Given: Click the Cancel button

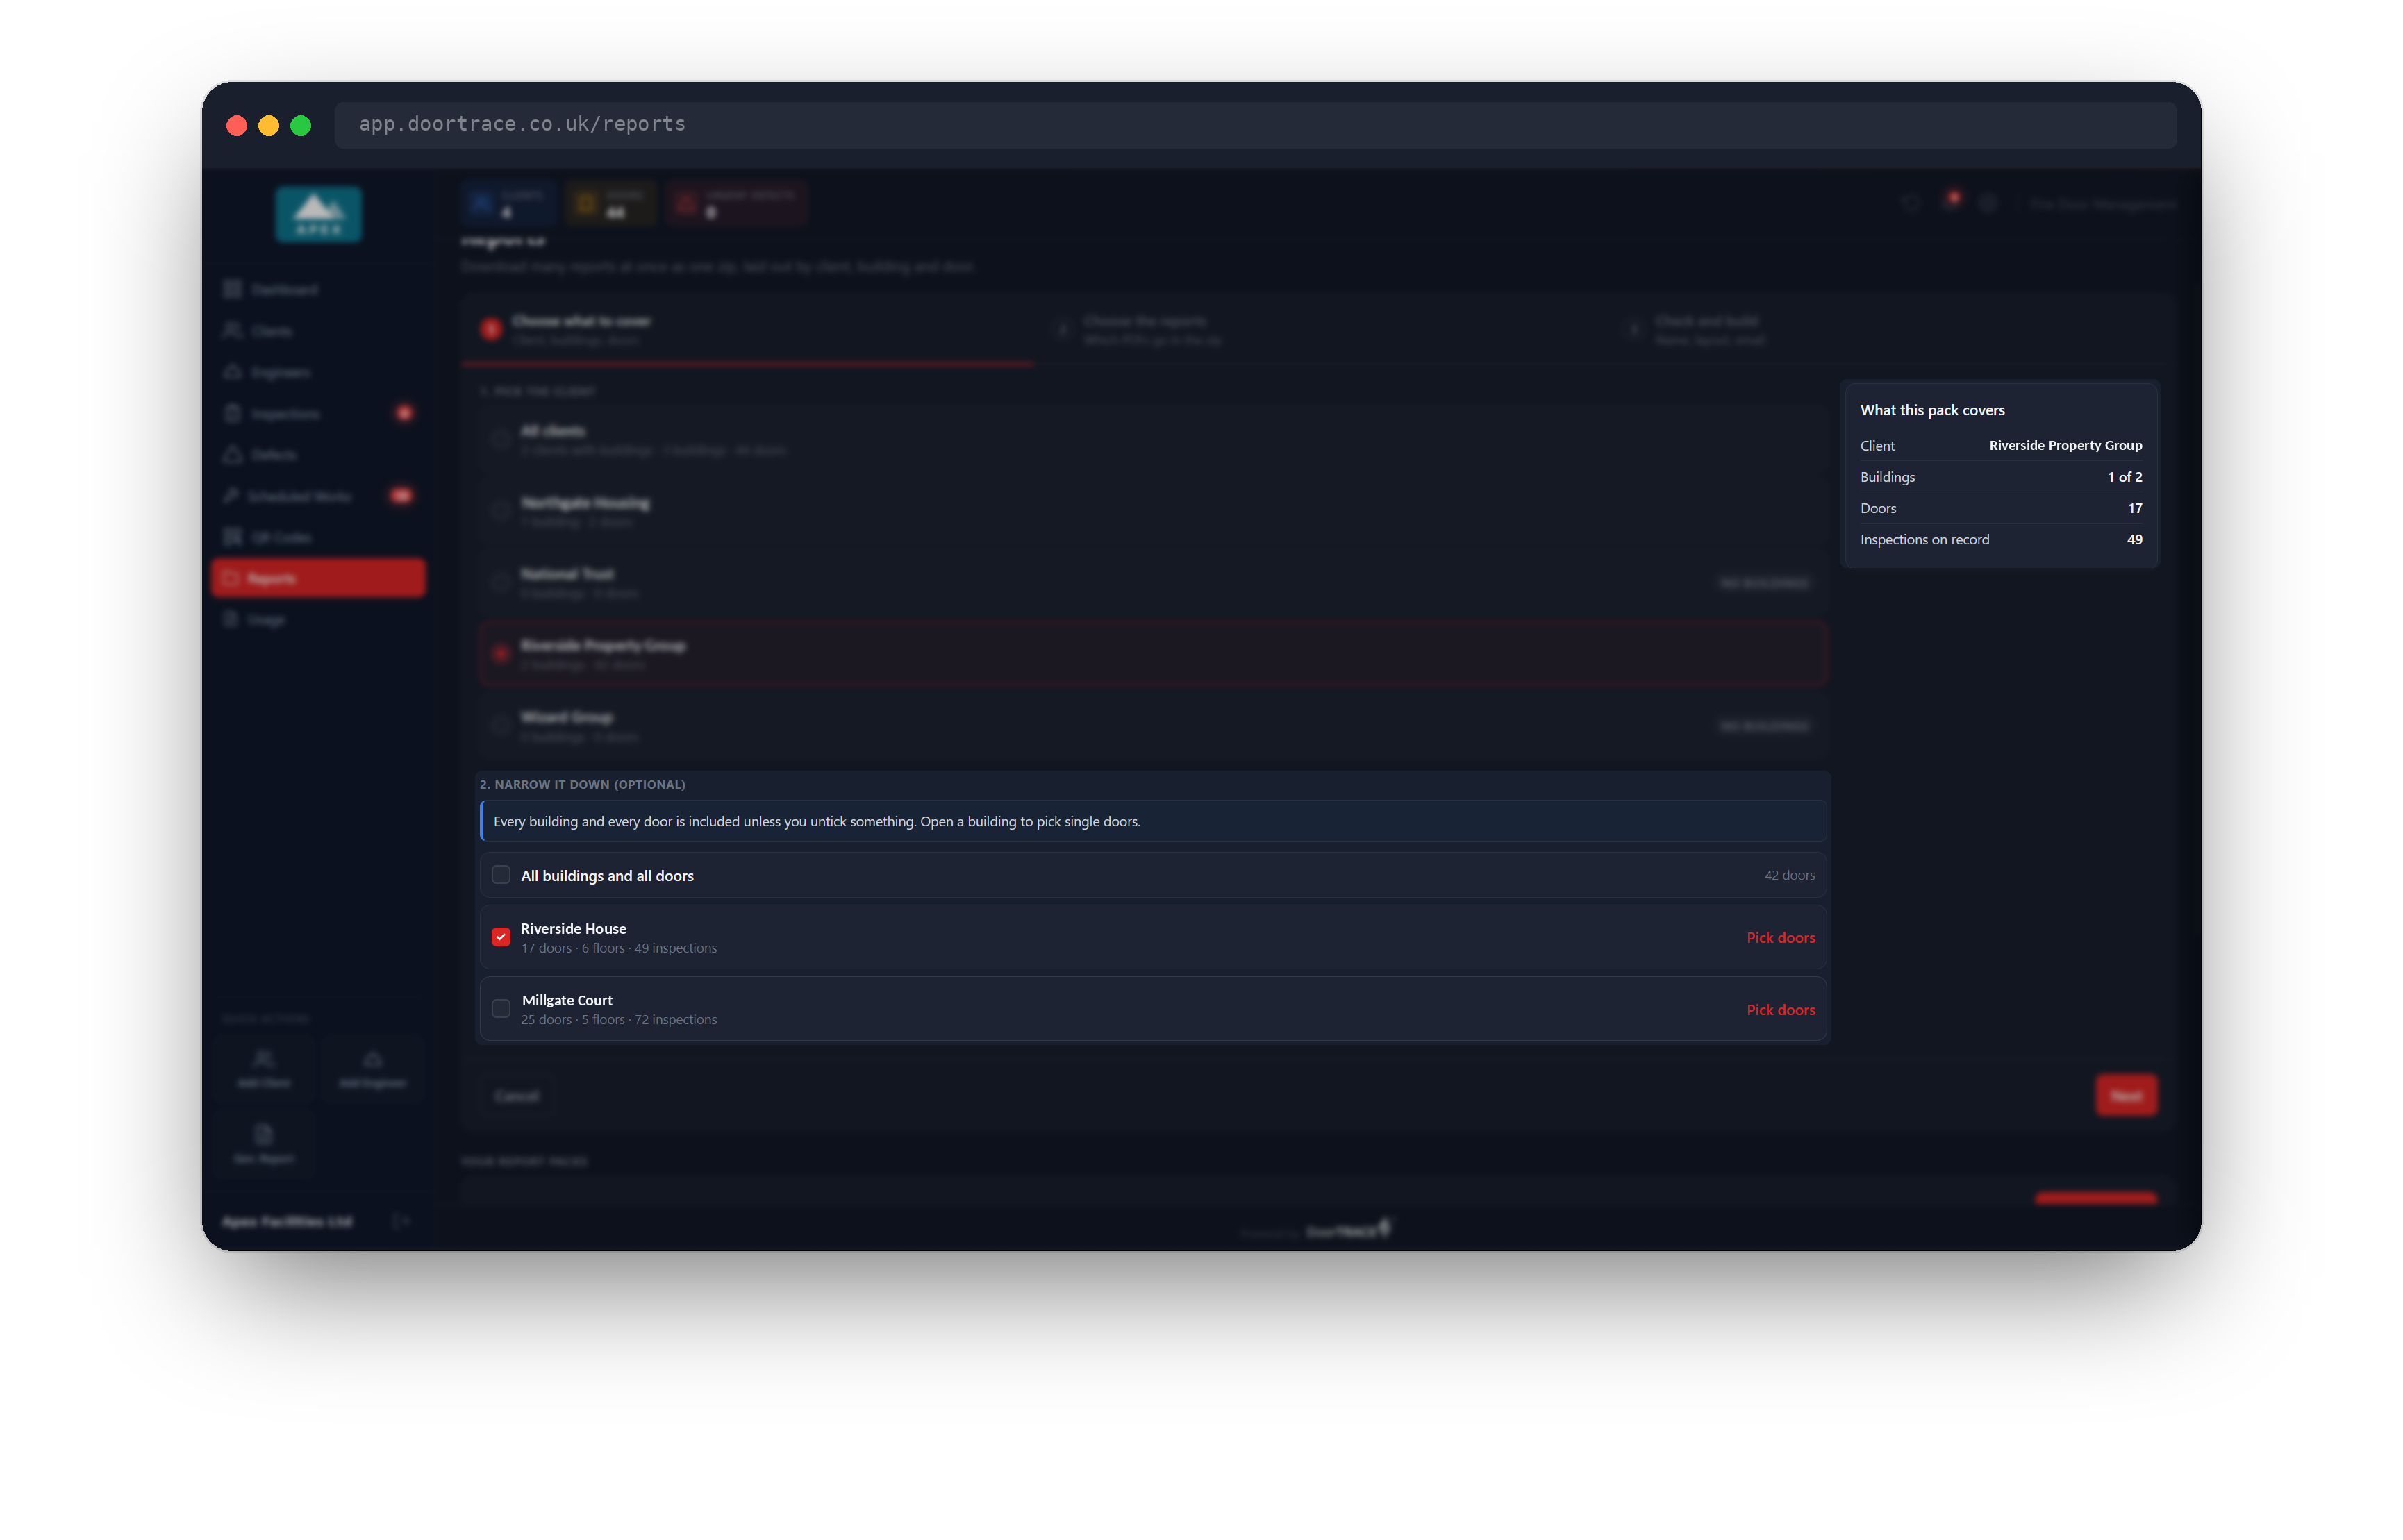Looking at the screenshot, I should pos(516,1096).
